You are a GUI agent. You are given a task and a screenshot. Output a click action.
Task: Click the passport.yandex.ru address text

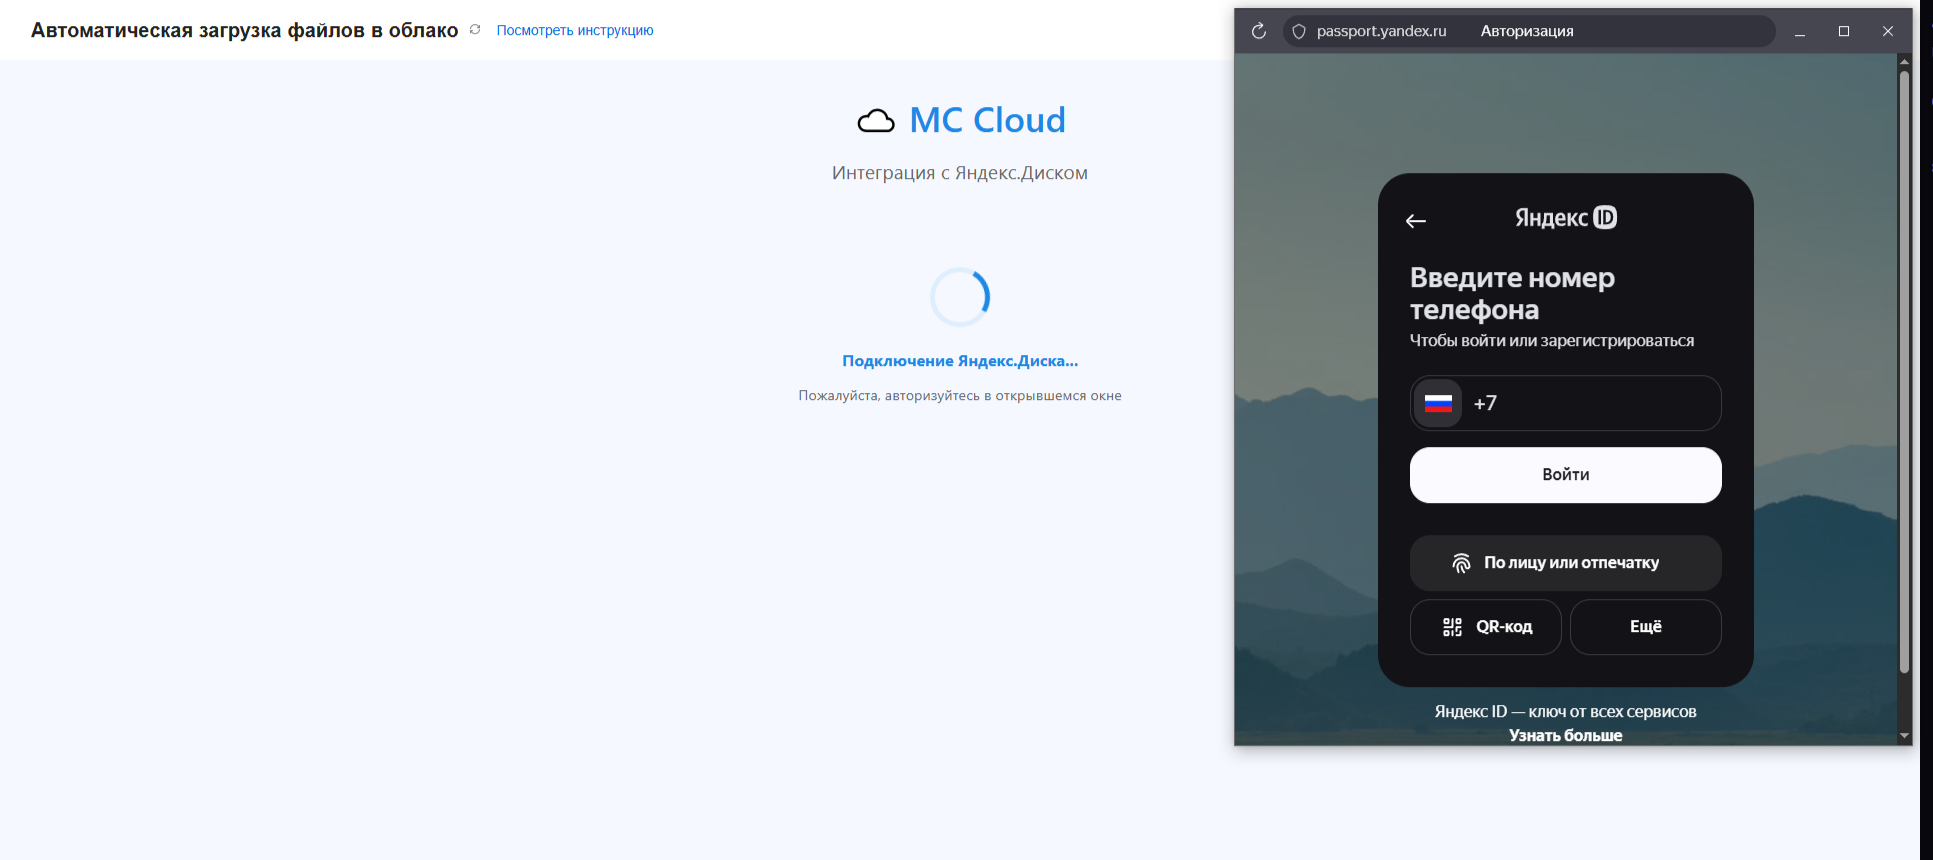tap(1381, 31)
